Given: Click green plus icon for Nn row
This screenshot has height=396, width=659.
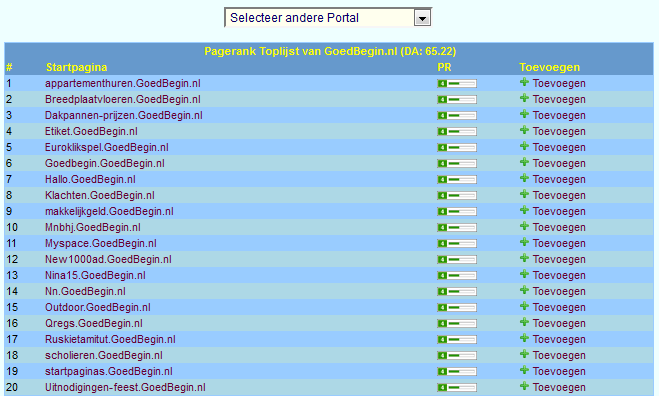Looking at the screenshot, I should click(524, 290).
